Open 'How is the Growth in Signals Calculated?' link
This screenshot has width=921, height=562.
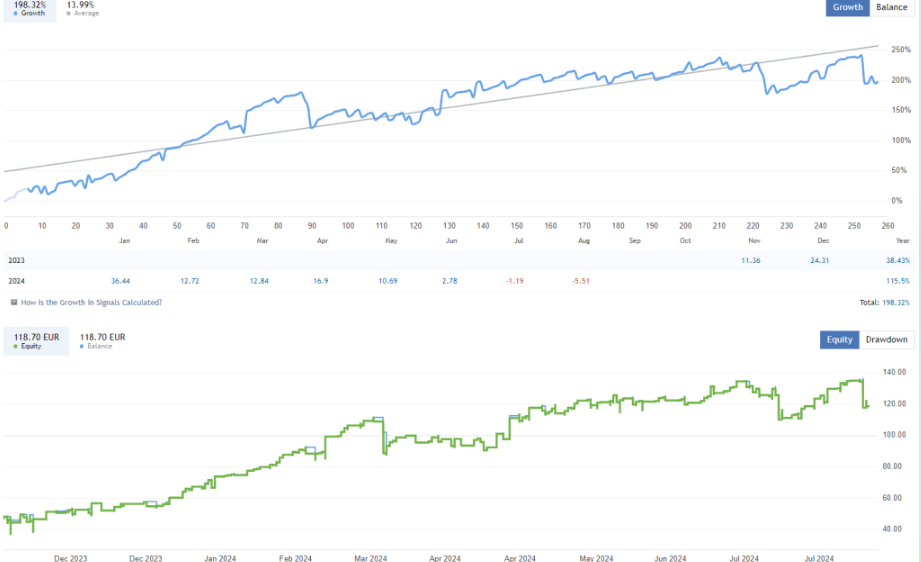pos(91,302)
